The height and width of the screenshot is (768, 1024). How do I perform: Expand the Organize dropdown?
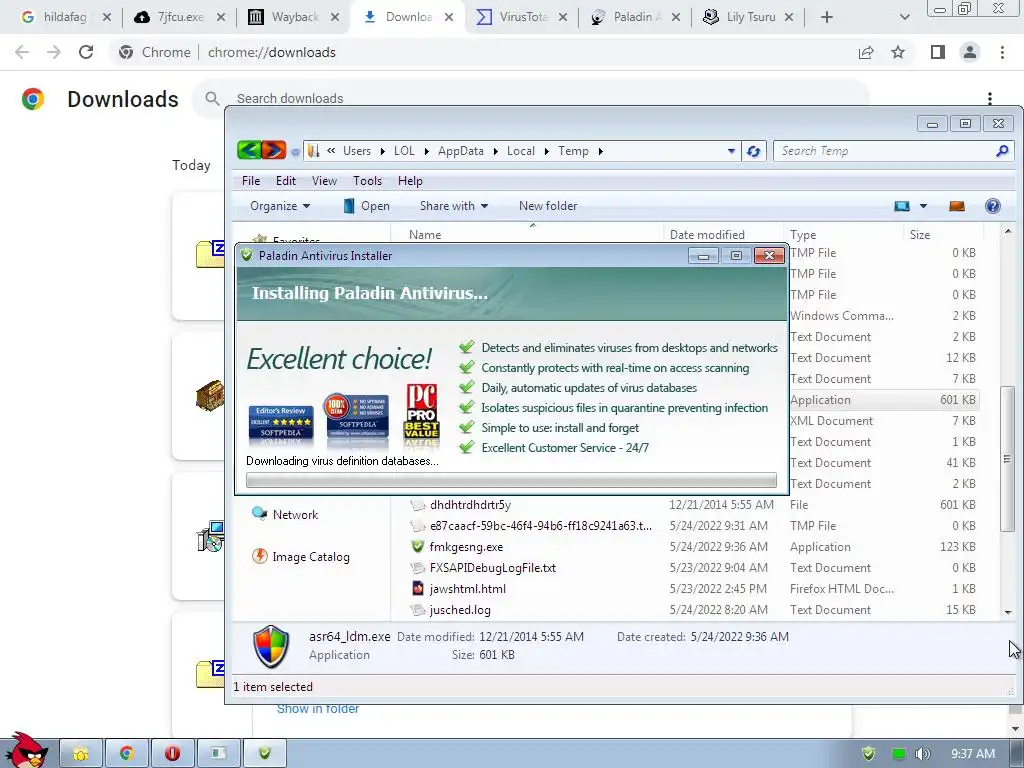pyautogui.click(x=280, y=206)
